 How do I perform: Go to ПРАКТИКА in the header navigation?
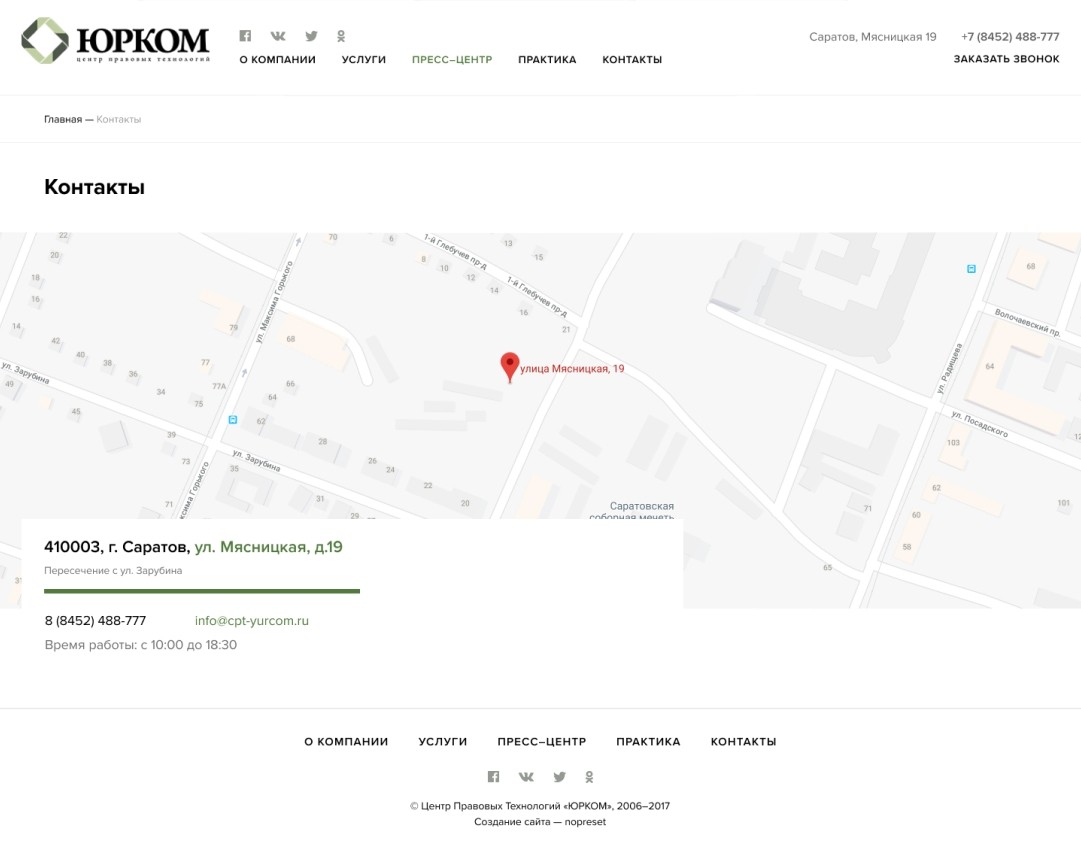point(547,60)
